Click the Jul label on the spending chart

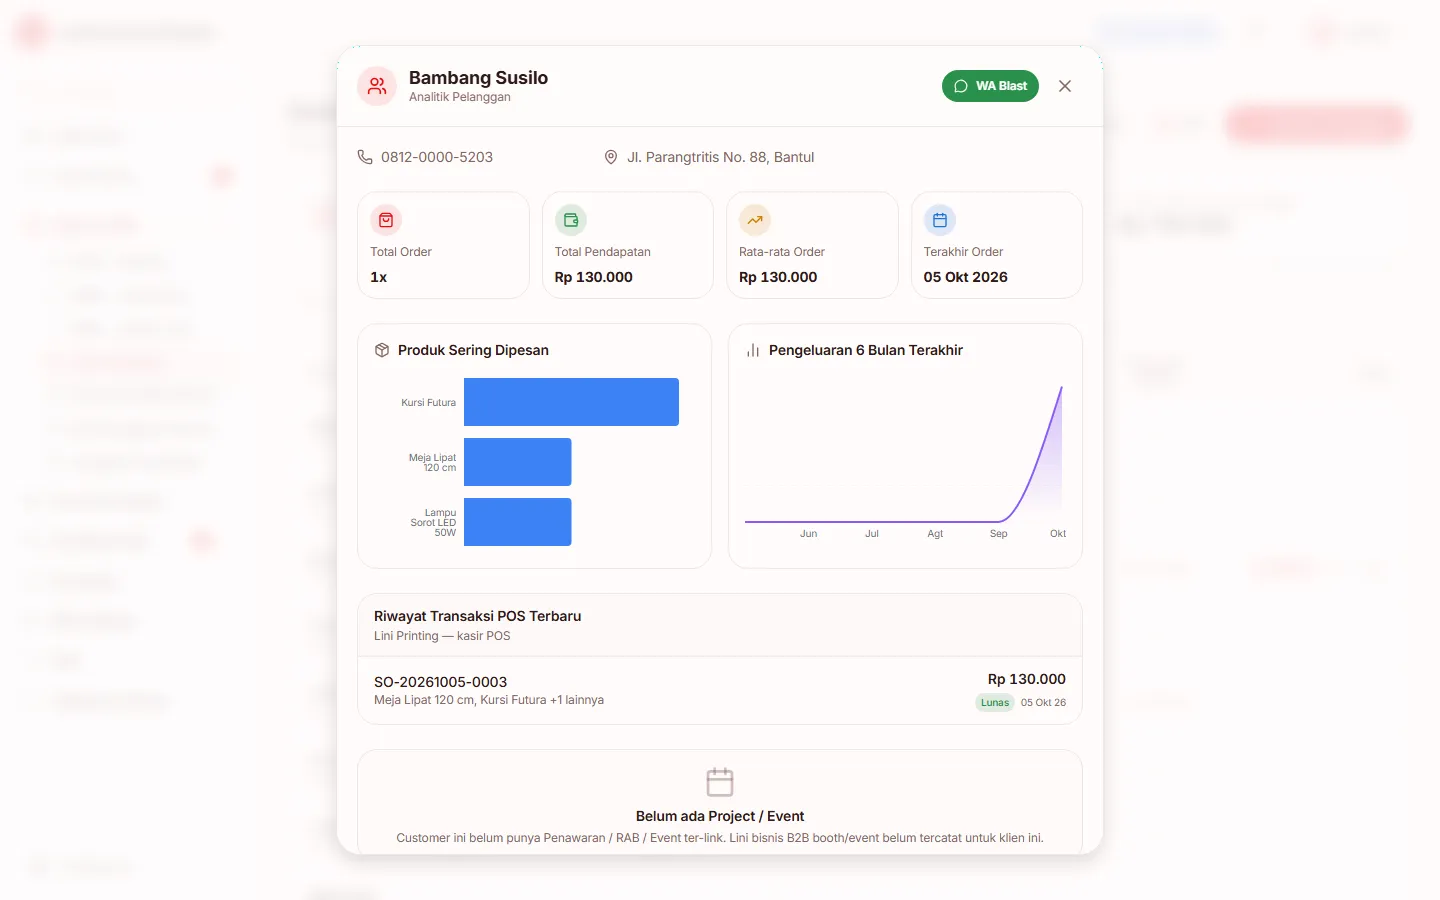pos(872,534)
